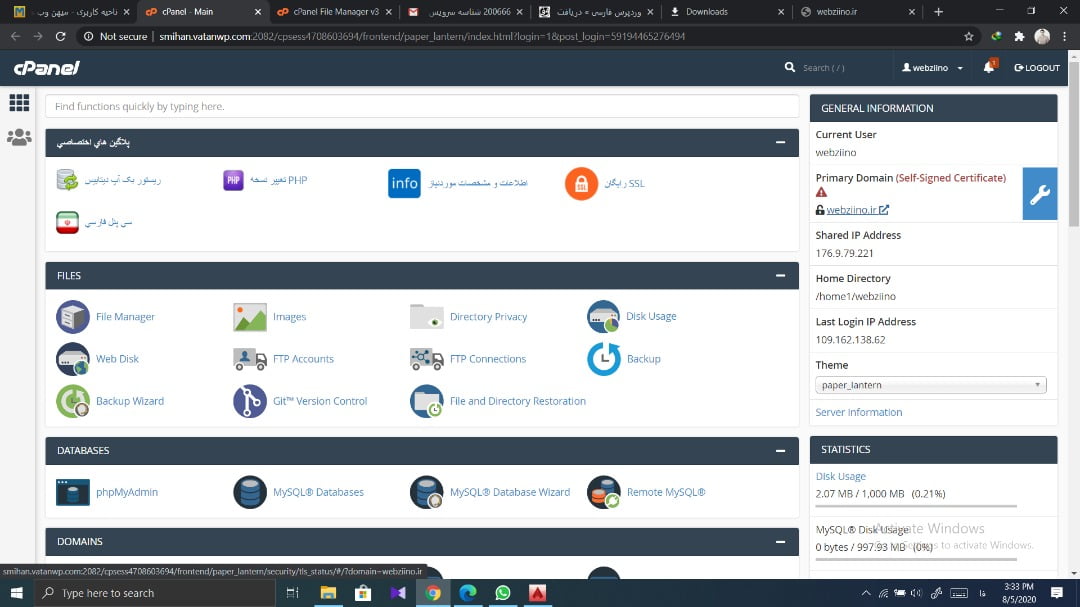Collapse the Persian custom plugins section
Screen dimensions: 1080x607
[780, 142]
